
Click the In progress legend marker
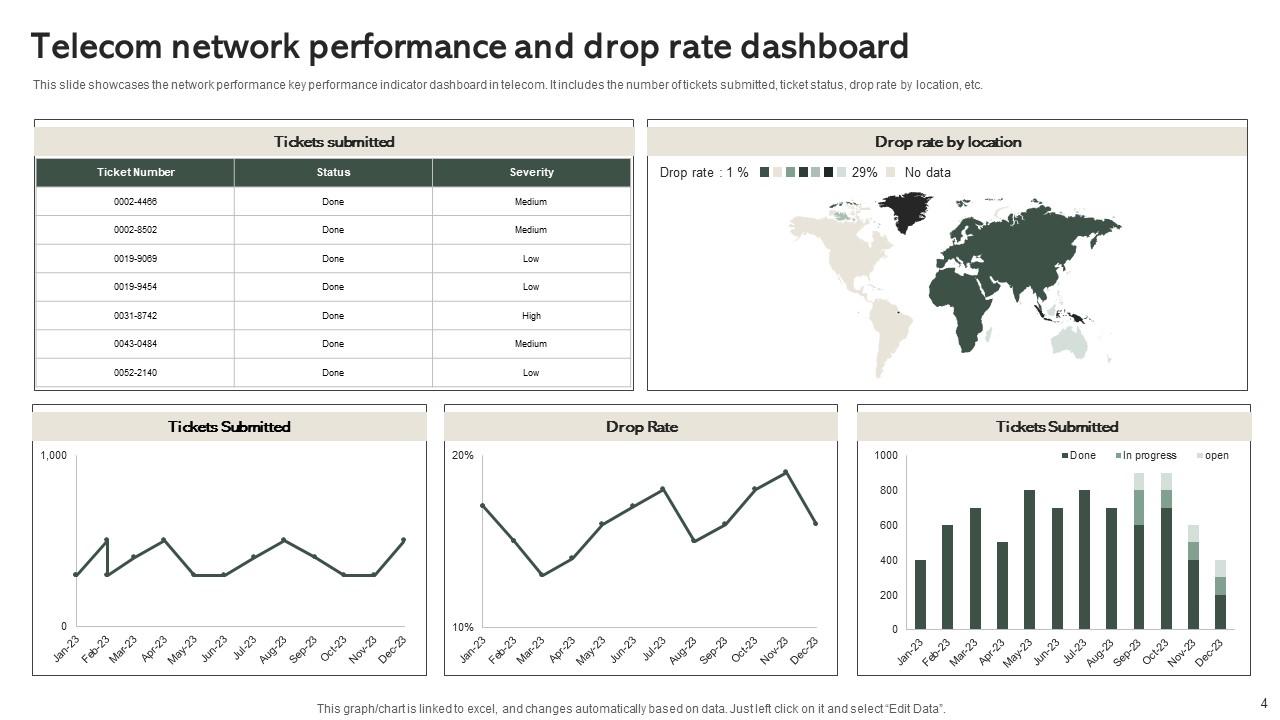point(1118,456)
